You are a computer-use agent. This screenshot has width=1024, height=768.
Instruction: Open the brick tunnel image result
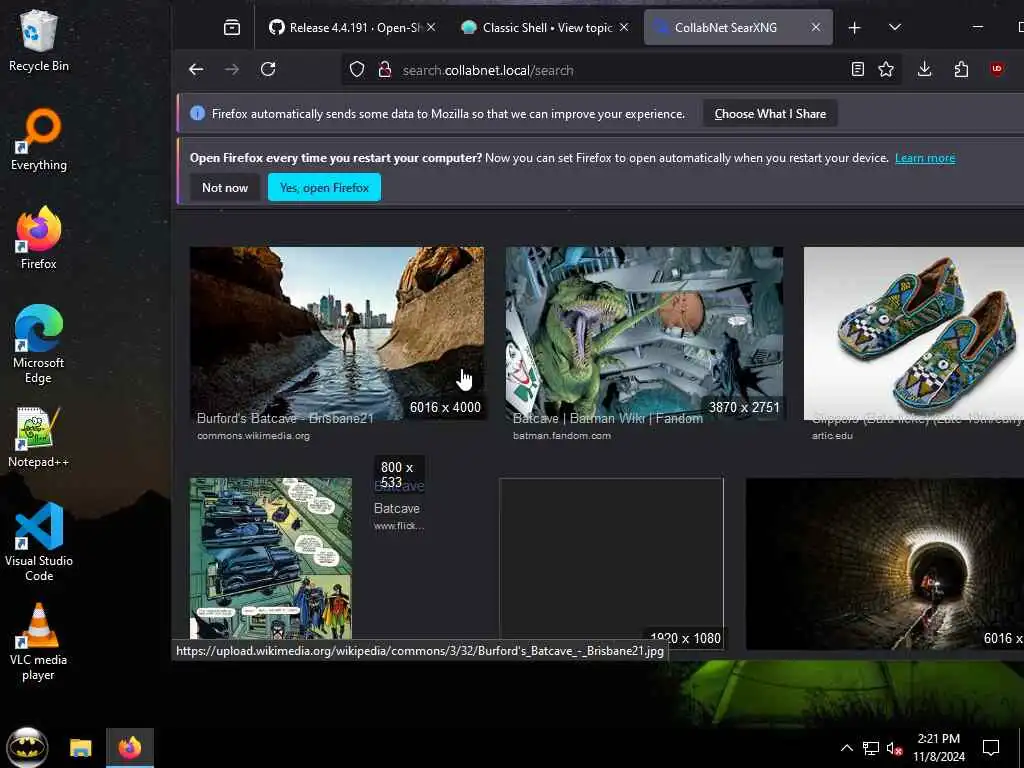click(885, 564)
